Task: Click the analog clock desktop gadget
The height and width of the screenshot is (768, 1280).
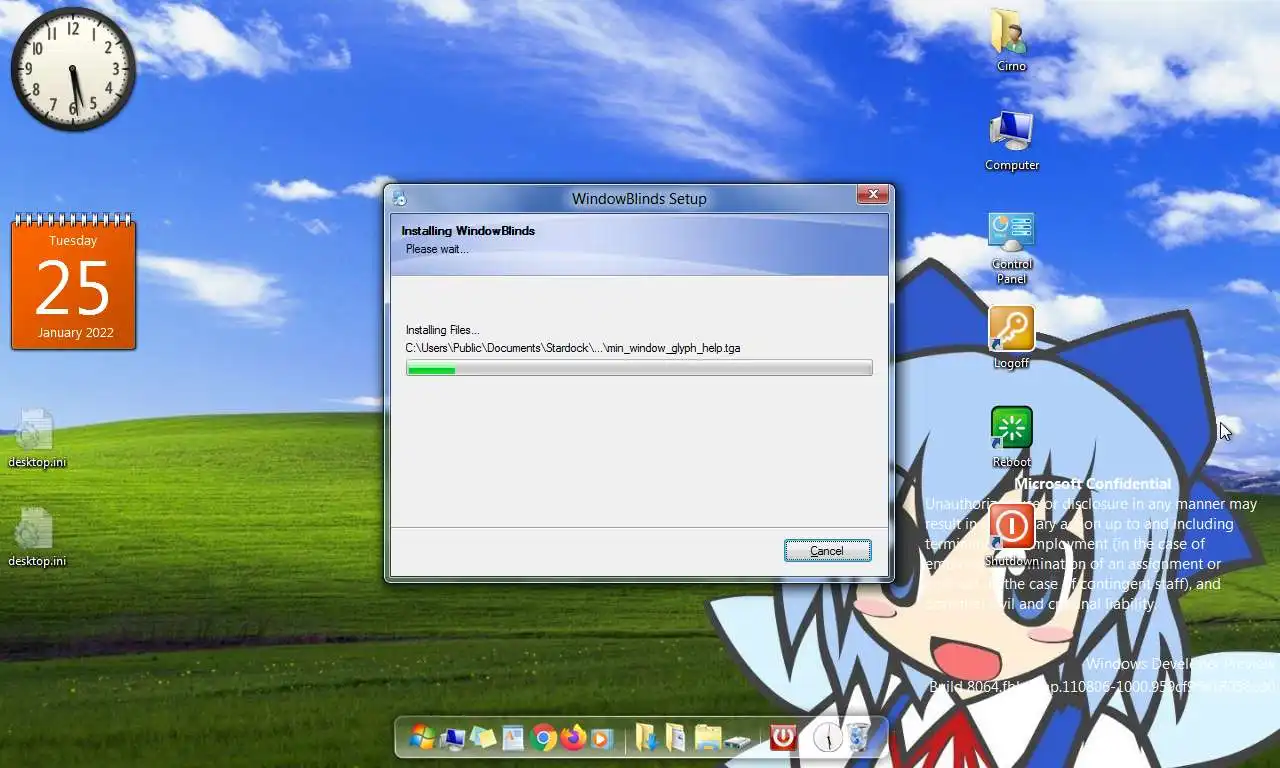Action: 73,69
